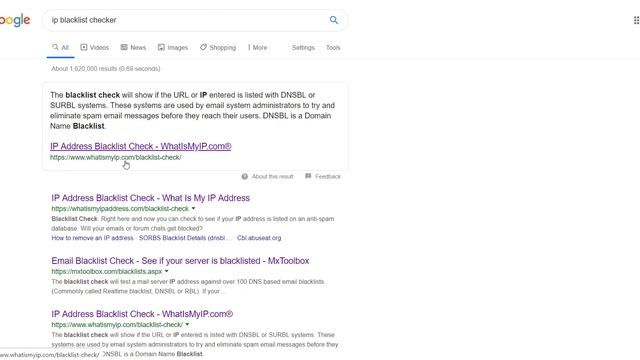The width and height of the screenshot is (640, 360).
Task: Click the flag icon next to Feedback
Action: pyautogui.click(x=308, y=176)
